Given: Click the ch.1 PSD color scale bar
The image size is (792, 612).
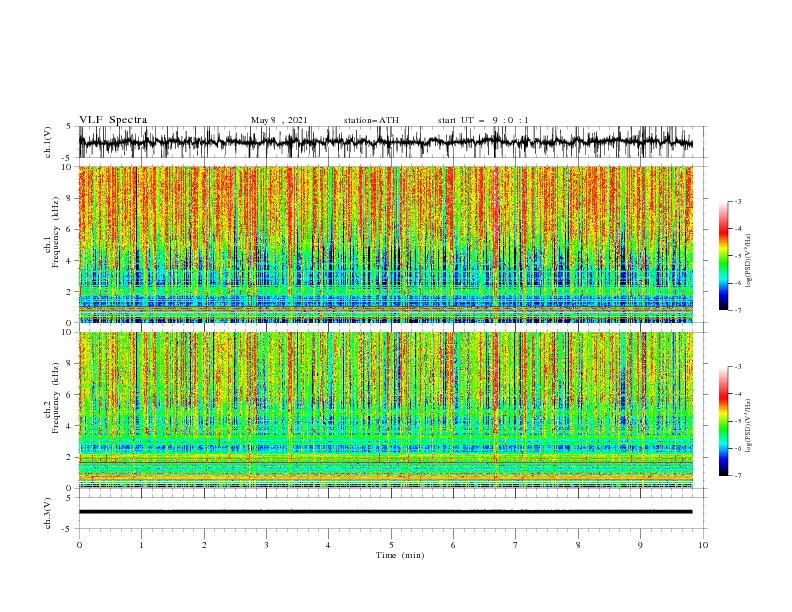Looking at the screenshot, I should (724, 255).
